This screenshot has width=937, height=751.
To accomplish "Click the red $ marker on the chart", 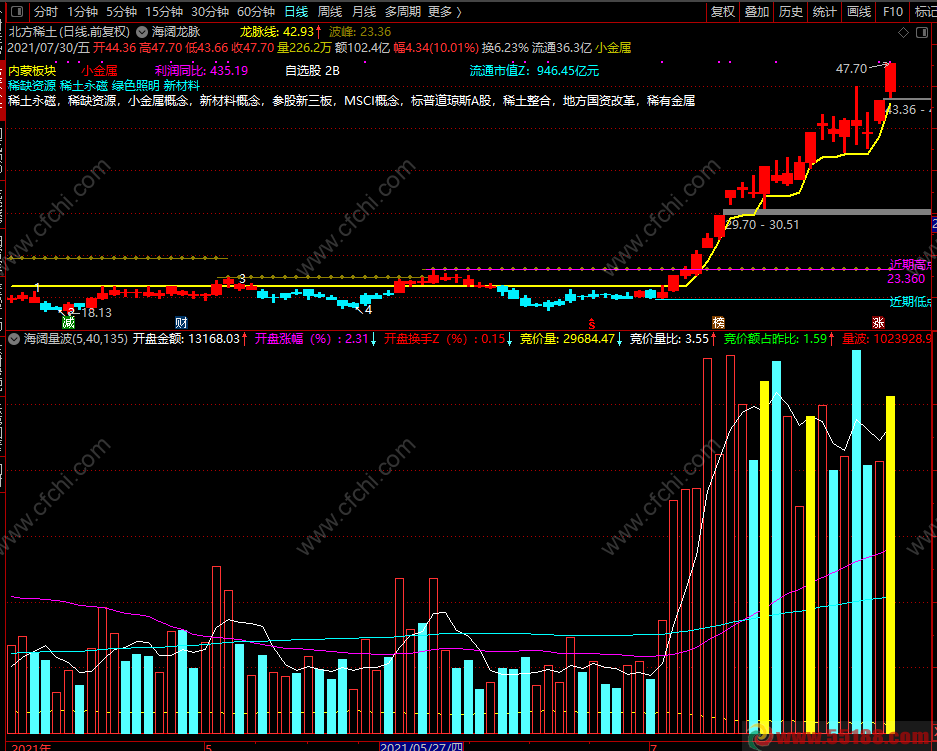I will [592, 324].
